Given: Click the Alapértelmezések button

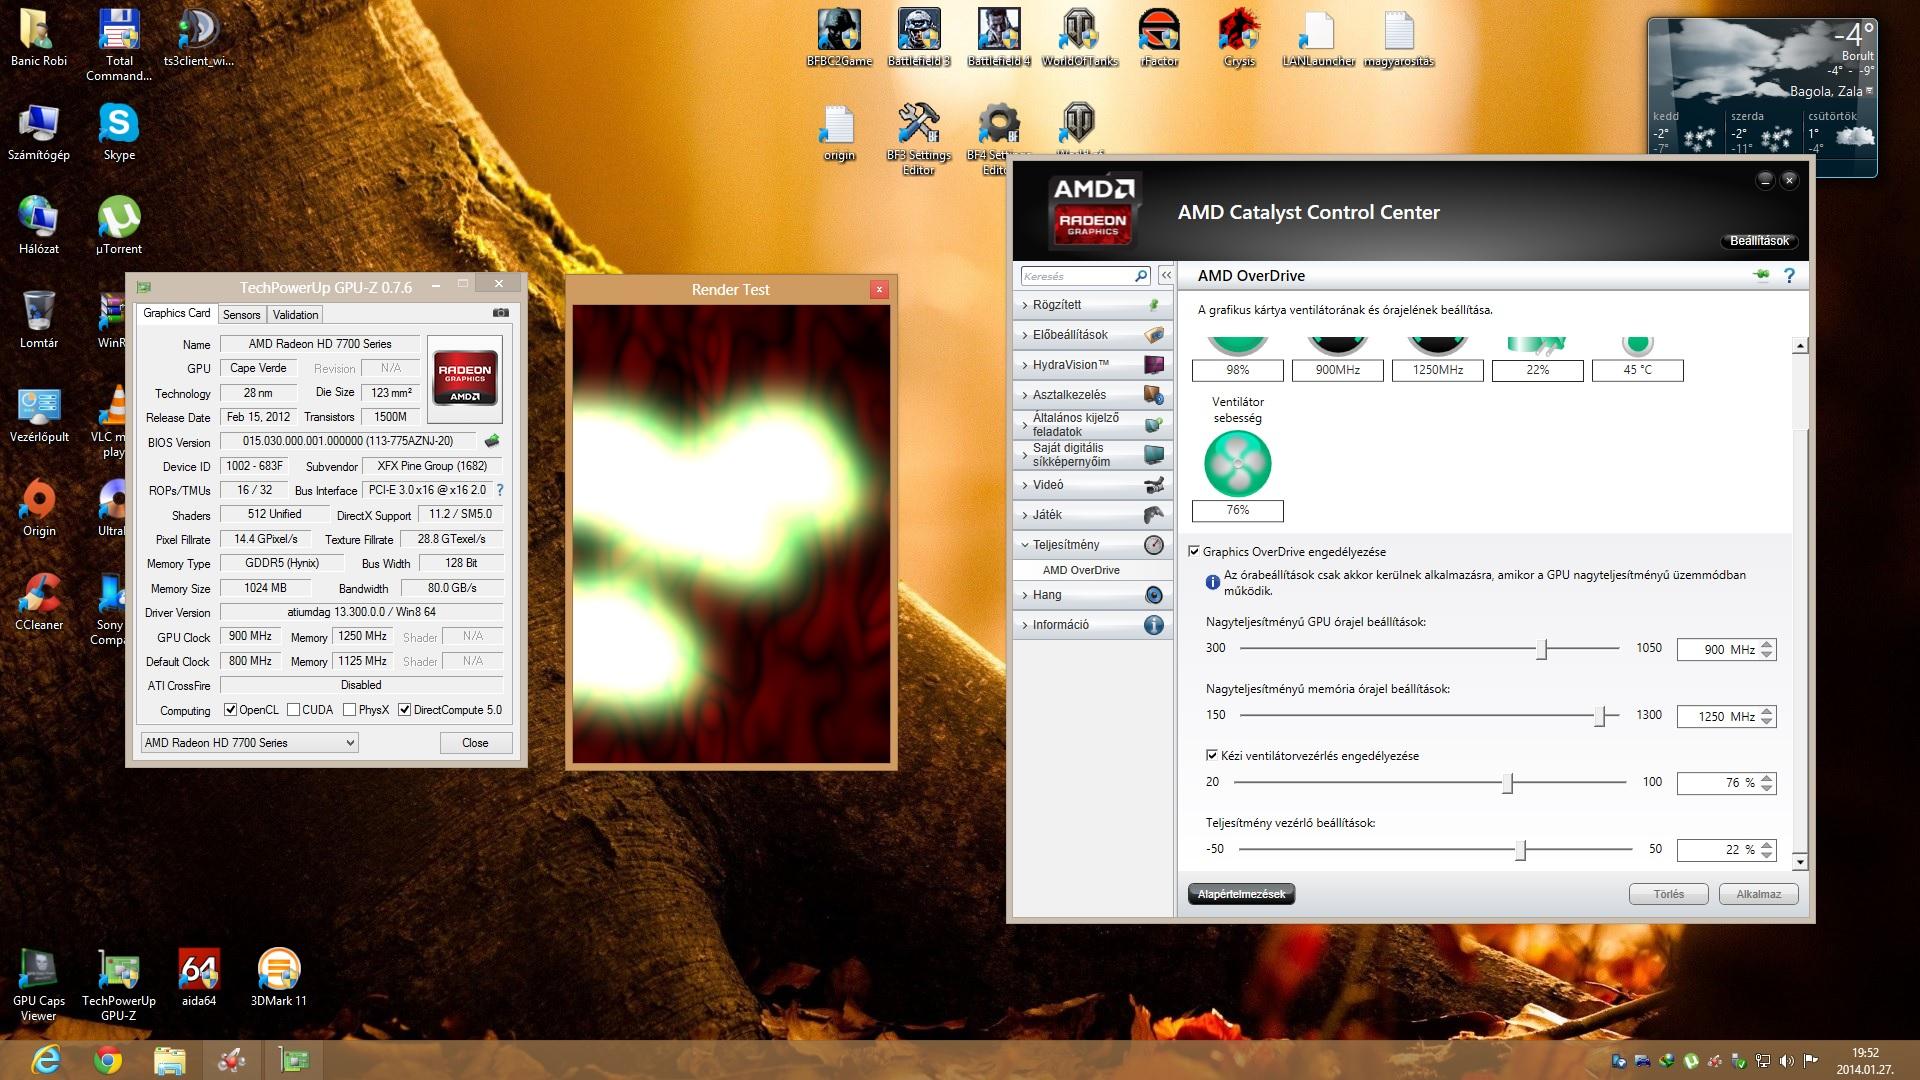Looking at the screenshot, I should [x=1241, y=894].
